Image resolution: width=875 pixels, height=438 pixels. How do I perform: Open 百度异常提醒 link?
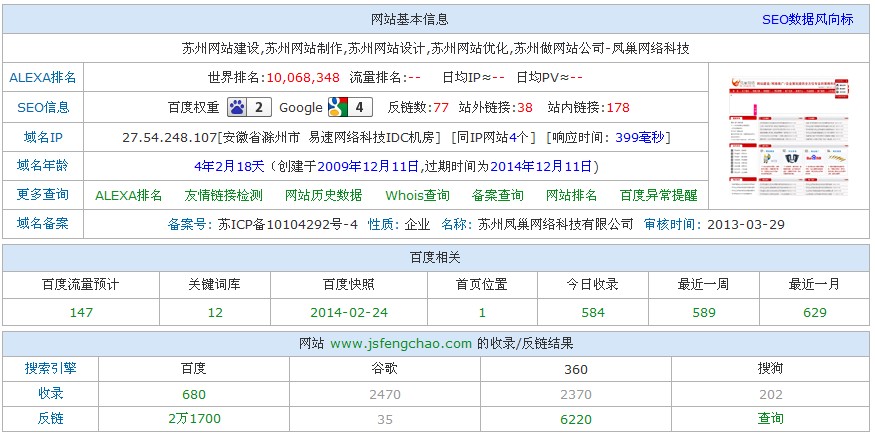[658, 195]
